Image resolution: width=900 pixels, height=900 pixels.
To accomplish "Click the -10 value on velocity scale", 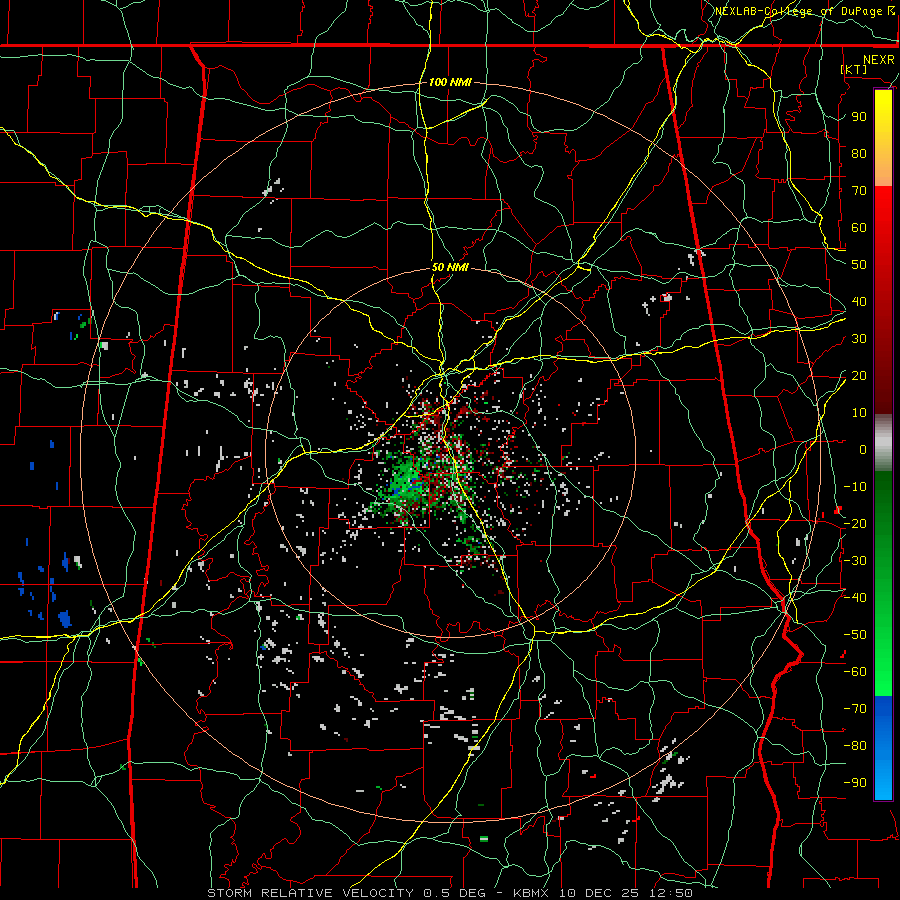I will tap(855, 487).
